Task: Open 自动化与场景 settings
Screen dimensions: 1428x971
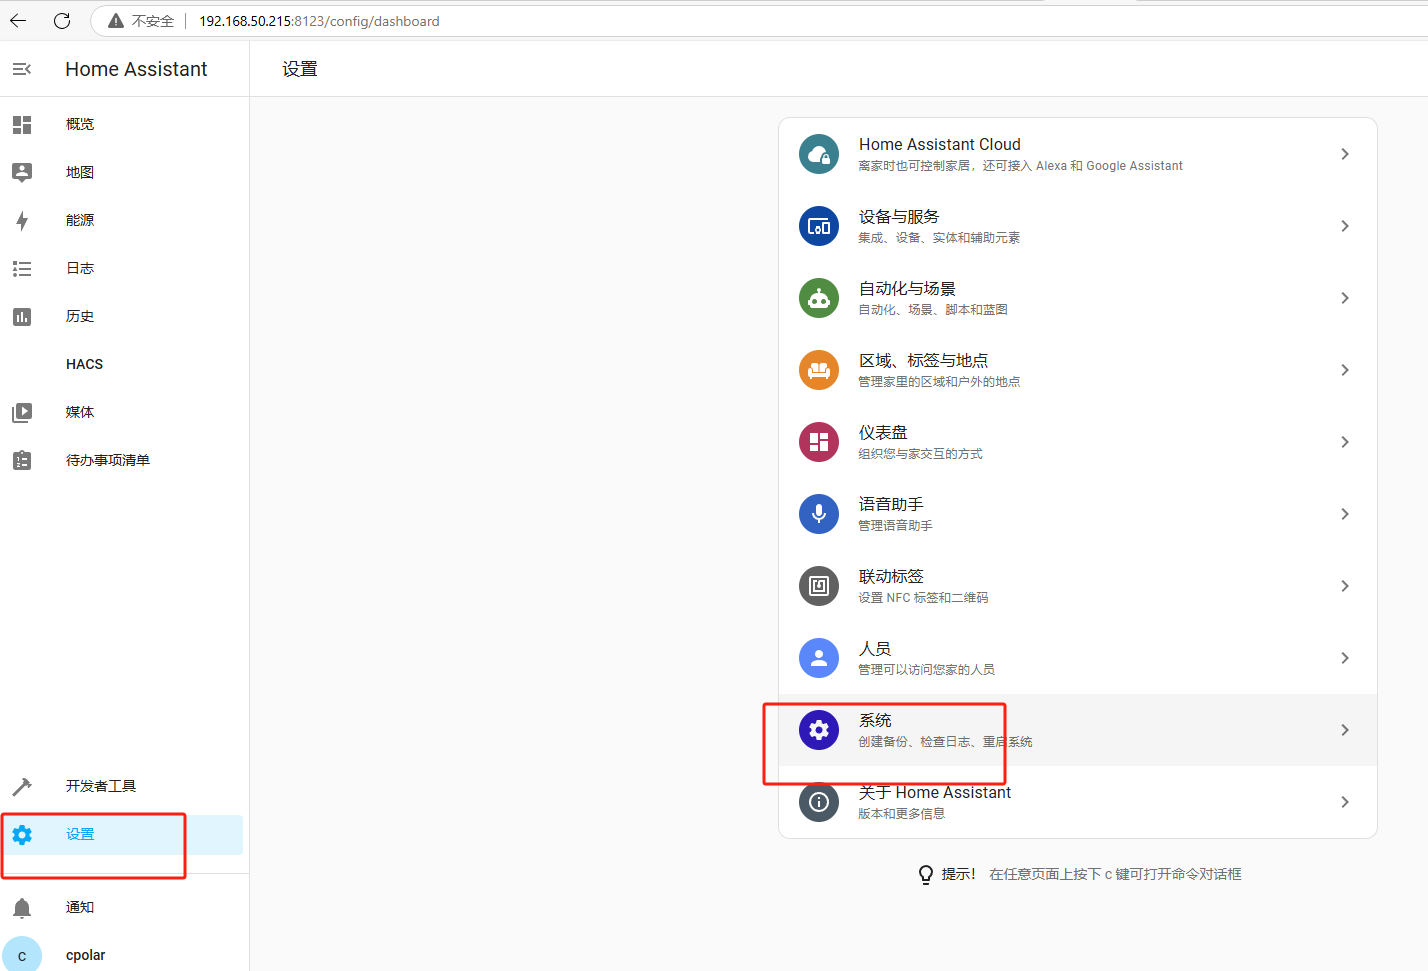Action: click(1078, 298)
